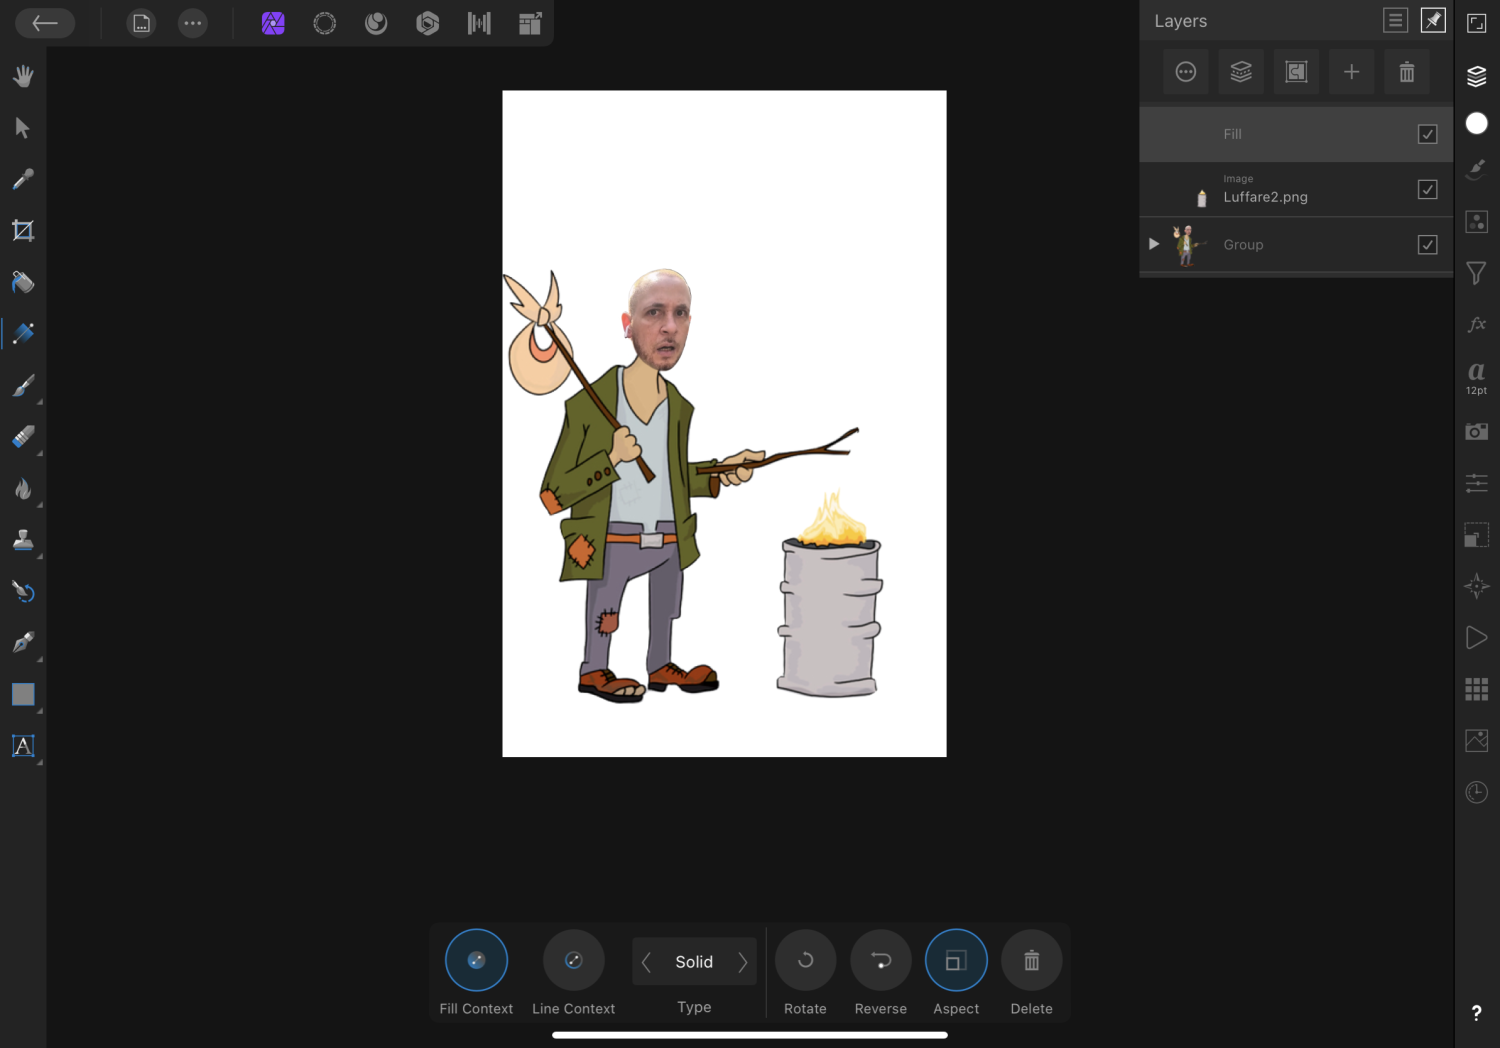Switch to next fill Type
This screenshot has height=1048, width=1500.
[x=742, y=962]
